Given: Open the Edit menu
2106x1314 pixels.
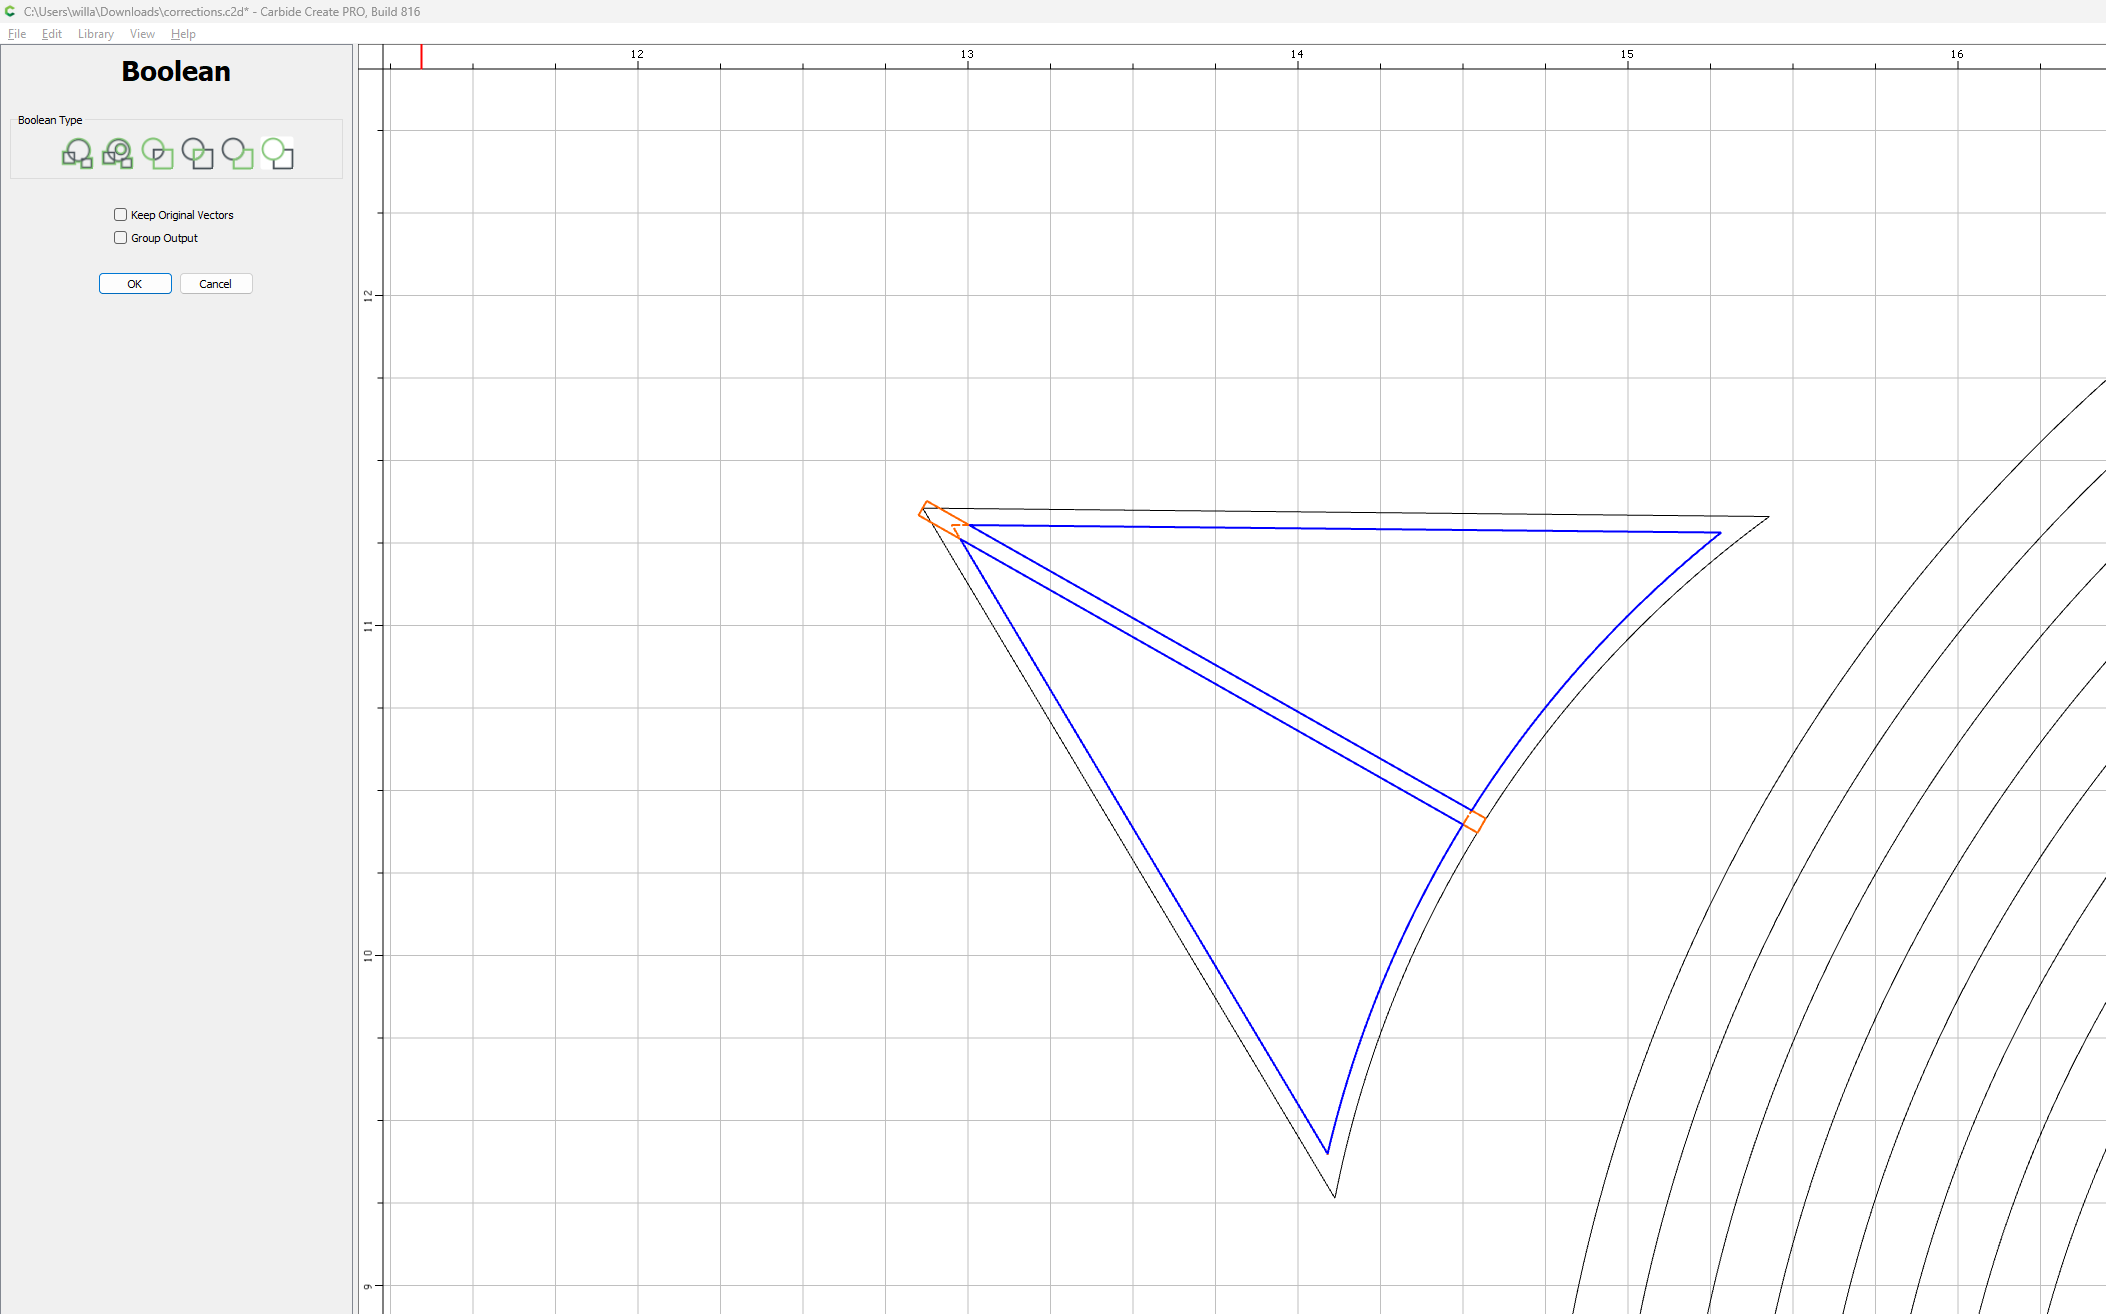Looking at the screenshot, I should 52,34.
